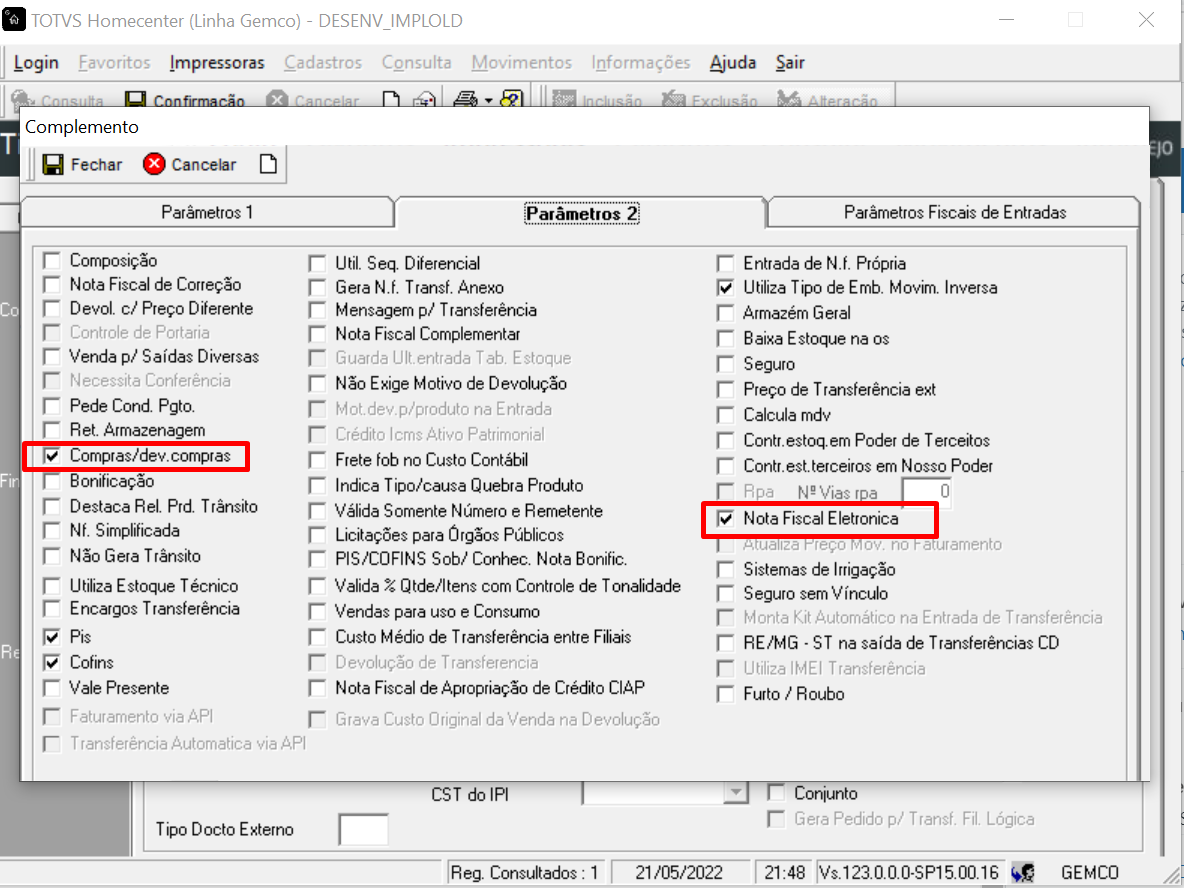1184x888 pixels.
Task: Click the Tipo Docto Externo input field
Action: click(363, 829)
